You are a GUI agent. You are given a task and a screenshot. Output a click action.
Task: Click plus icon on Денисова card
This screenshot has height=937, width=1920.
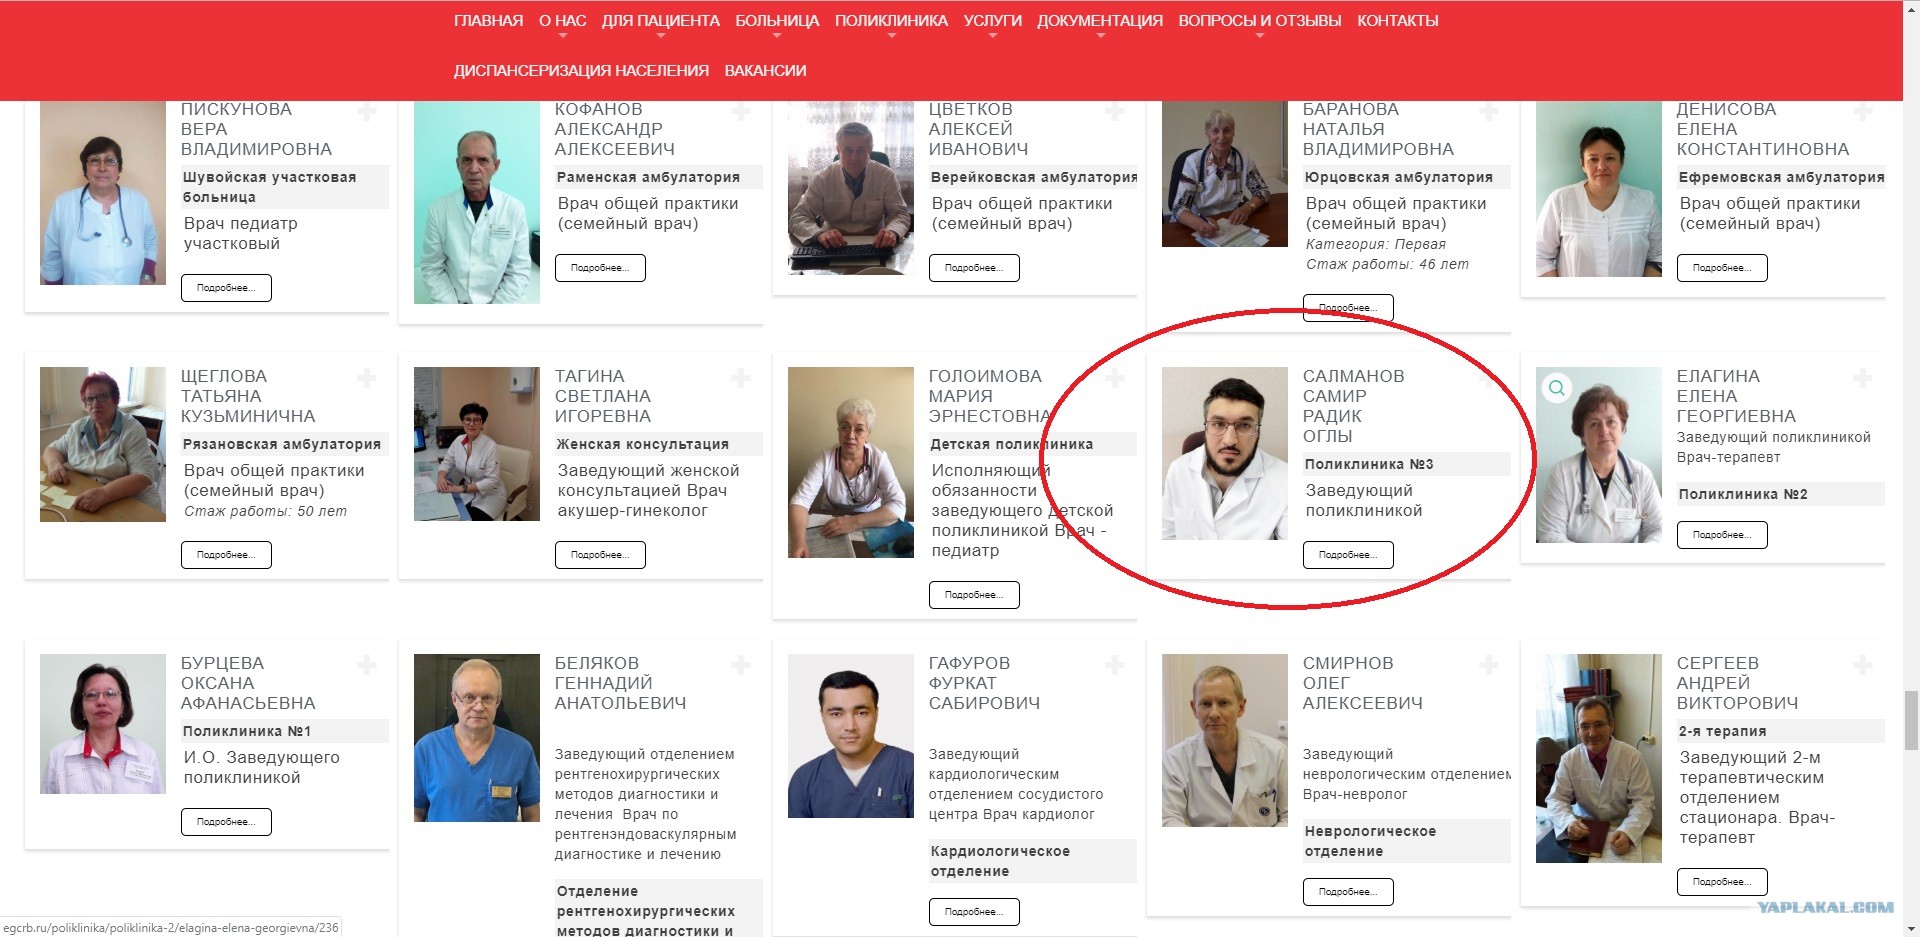tap(1863, 111)
